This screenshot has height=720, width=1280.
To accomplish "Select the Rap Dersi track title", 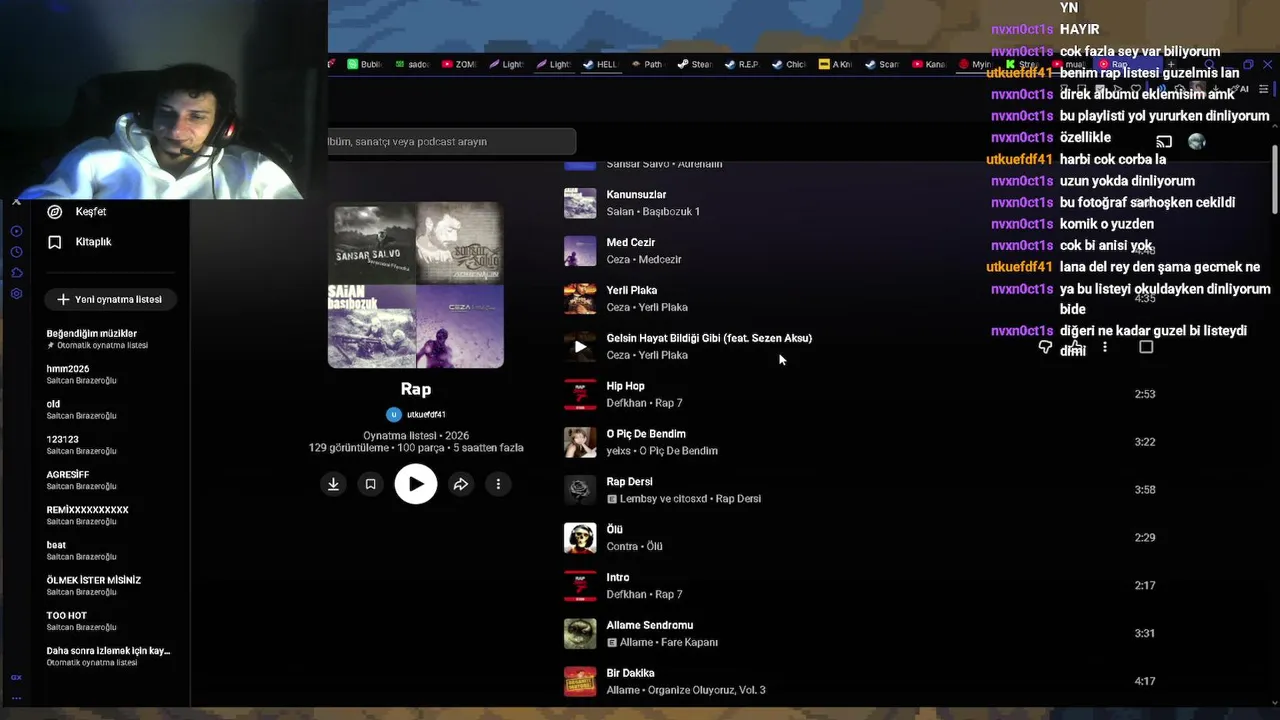I will pos(629,482).
